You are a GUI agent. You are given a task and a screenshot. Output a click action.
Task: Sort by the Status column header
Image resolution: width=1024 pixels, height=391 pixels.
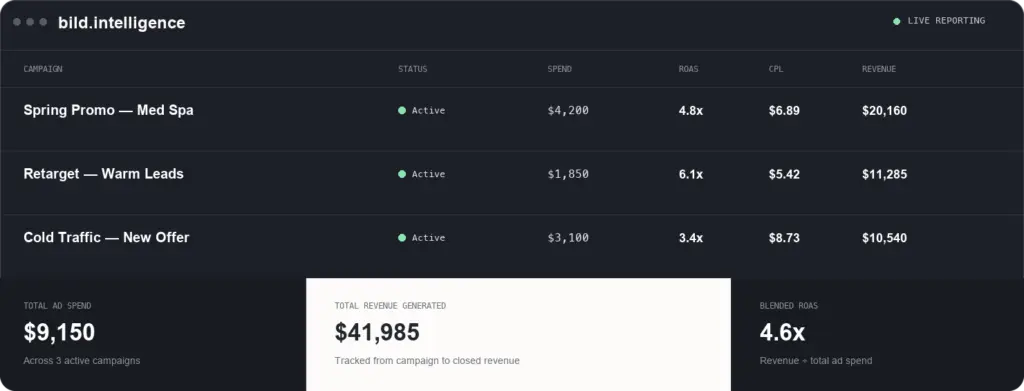(413, 69)
